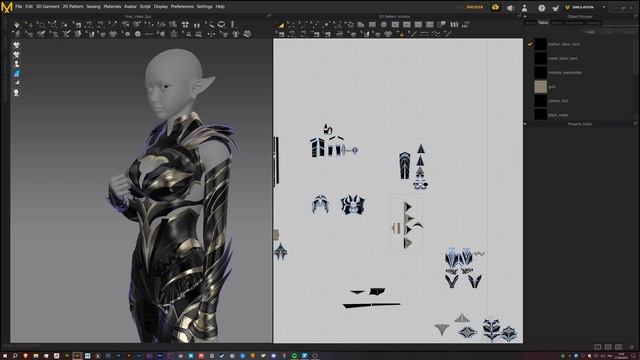The width and height of the screenshot is (640, 360).
Task: Open the announcements megaphone icon
Action: tap(510, 7)
